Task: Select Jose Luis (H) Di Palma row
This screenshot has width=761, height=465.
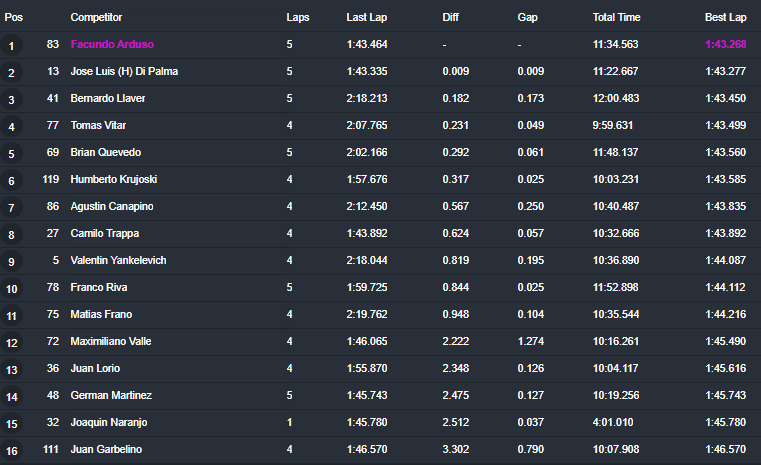Action: 380,71
